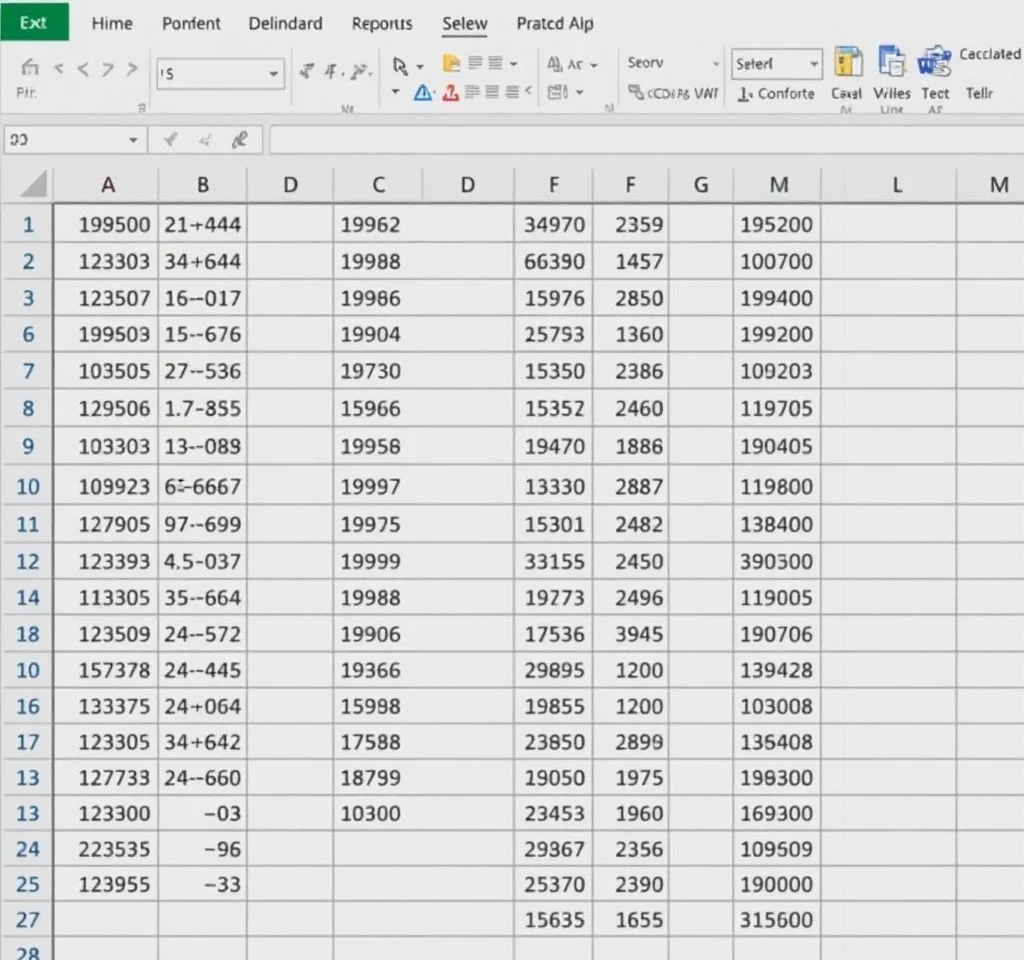Image resolution: width=1024 pixels, height=960 pixels.
Task: Select the cursor pointer tool icon
Action: pyautogui.click(x=401, y=66)
